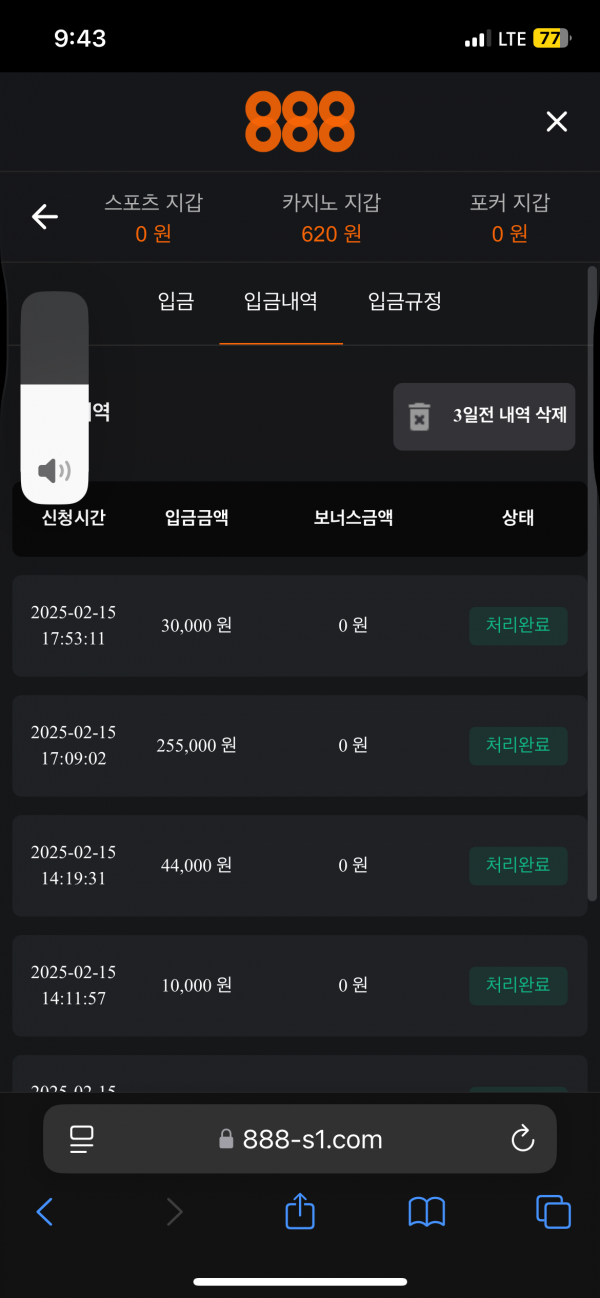Switch to the 입금 tab
This screenshot has height=1298, width=600.
[x=176, y=301]
